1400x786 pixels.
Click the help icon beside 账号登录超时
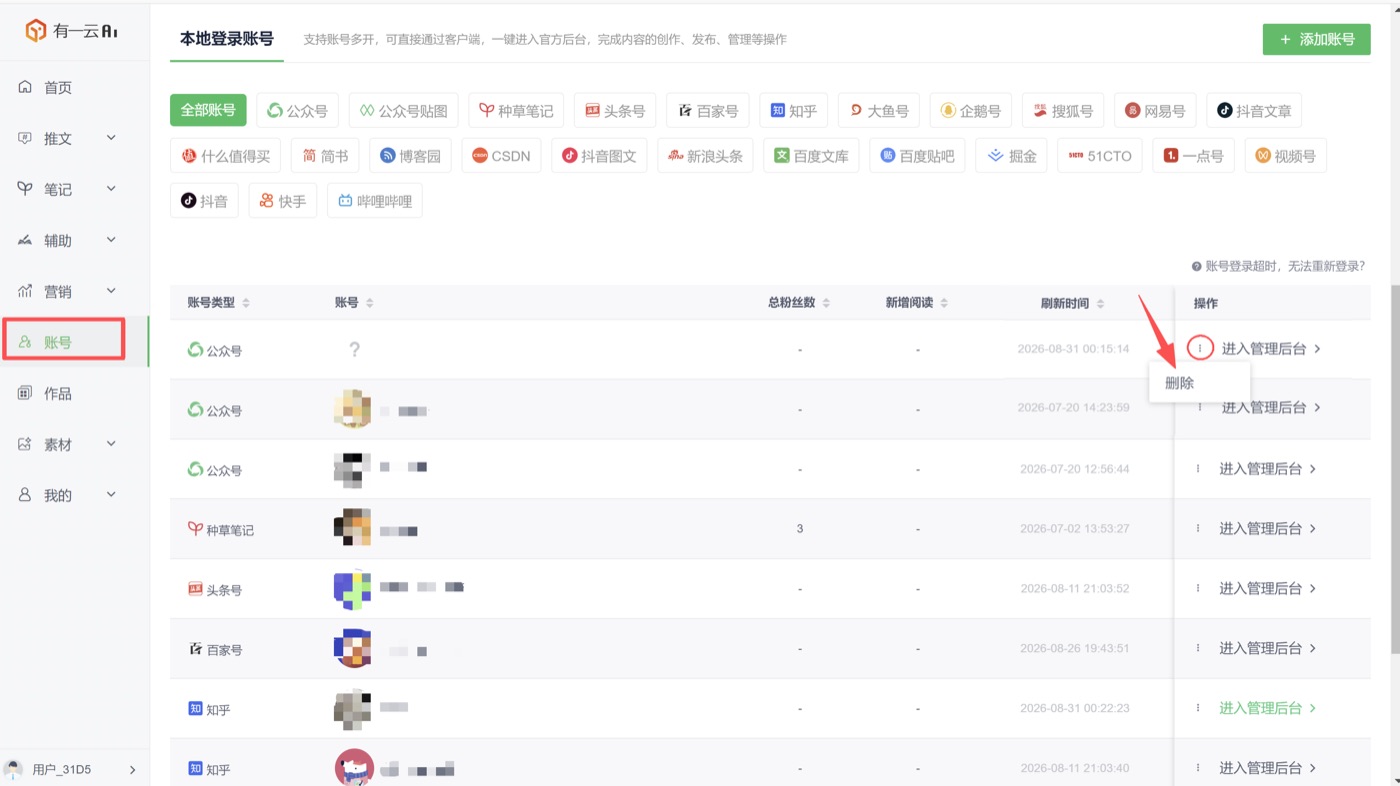(1196, 267)
